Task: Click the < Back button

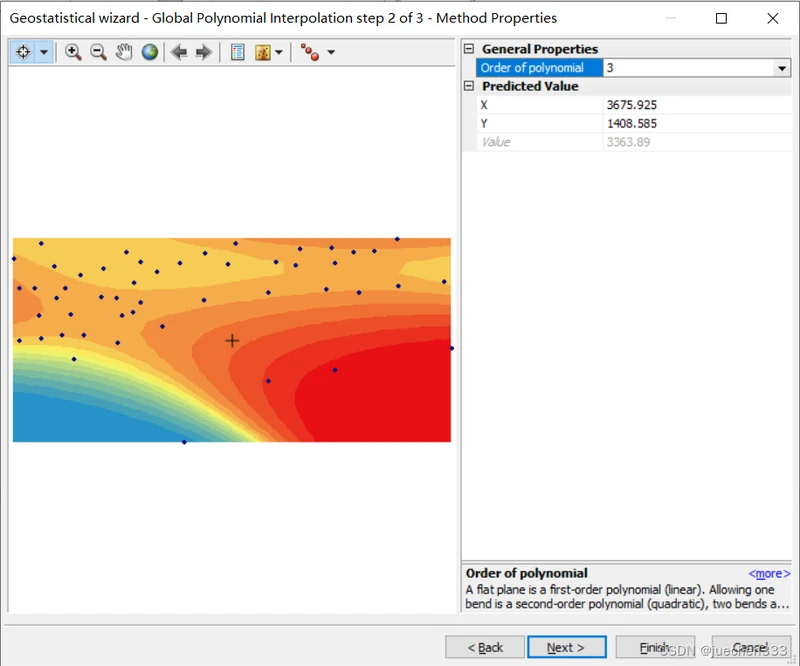Action: (x=485, y=647)
